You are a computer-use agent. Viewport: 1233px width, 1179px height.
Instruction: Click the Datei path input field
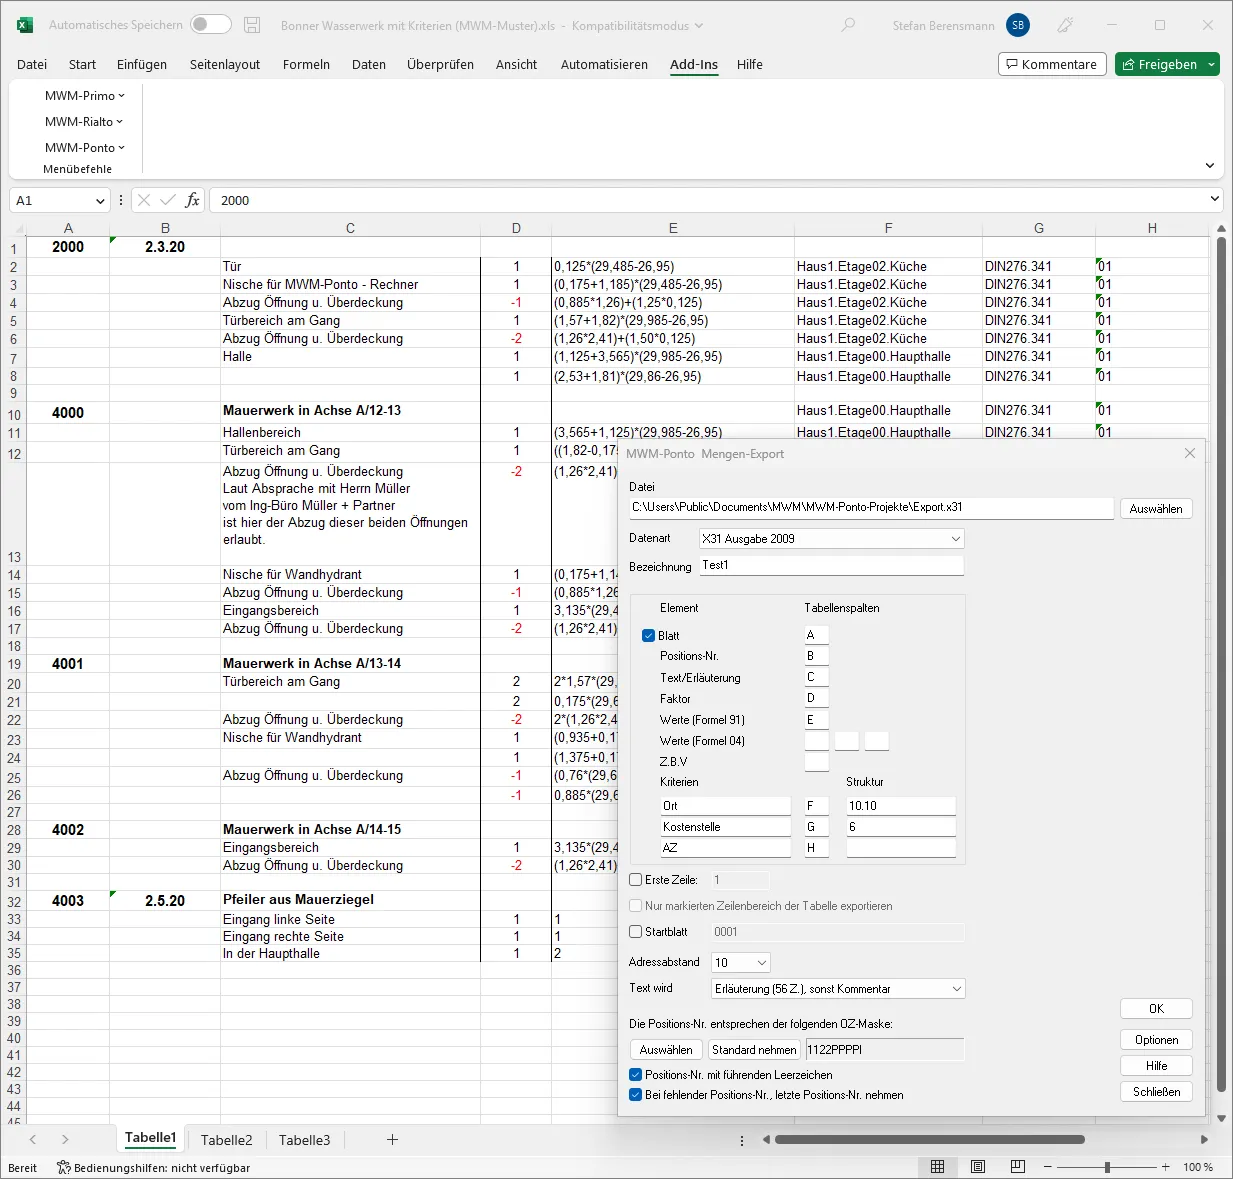click(x=871, y=508)
